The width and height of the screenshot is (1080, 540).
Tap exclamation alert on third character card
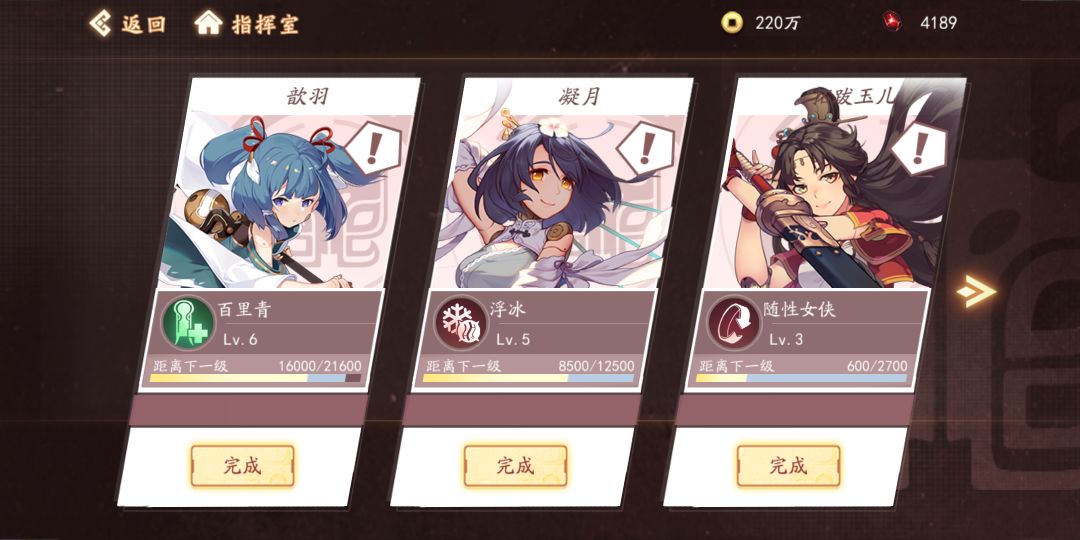(x=920, y=147)
